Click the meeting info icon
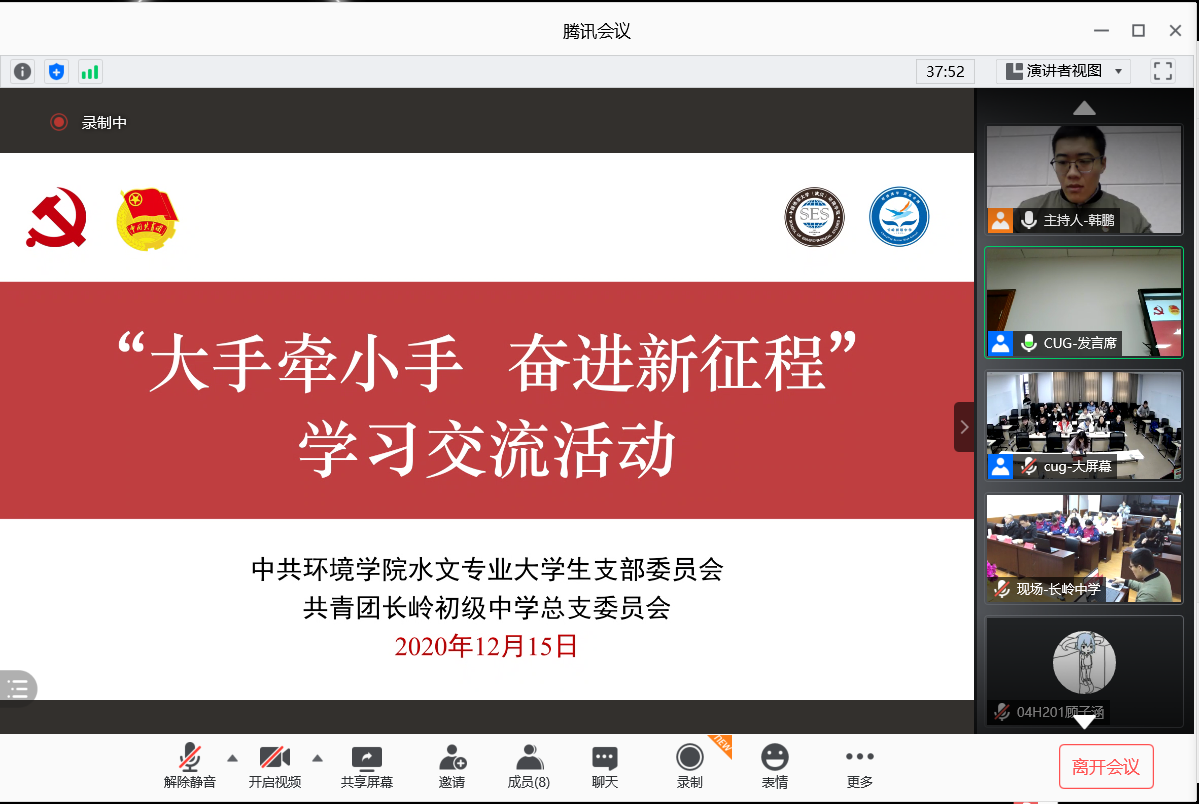The height and width of the screenshot is (804, 1199). click(x=22, y=71)
